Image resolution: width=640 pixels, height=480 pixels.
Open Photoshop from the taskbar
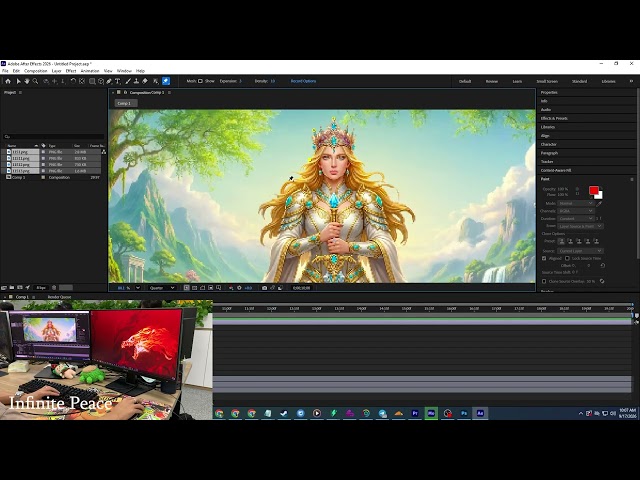coord(464,413)
